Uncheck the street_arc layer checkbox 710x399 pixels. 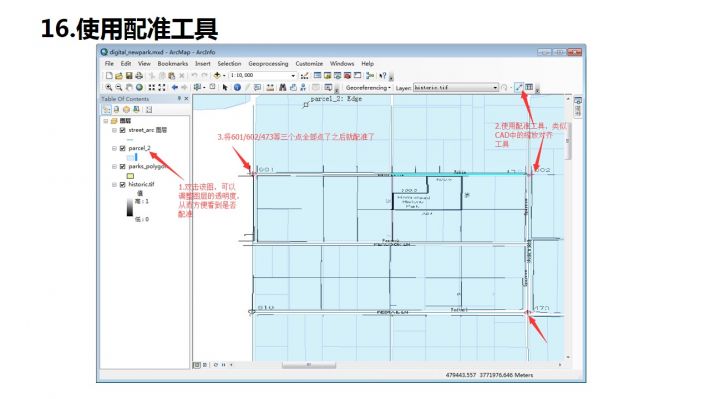122,130
